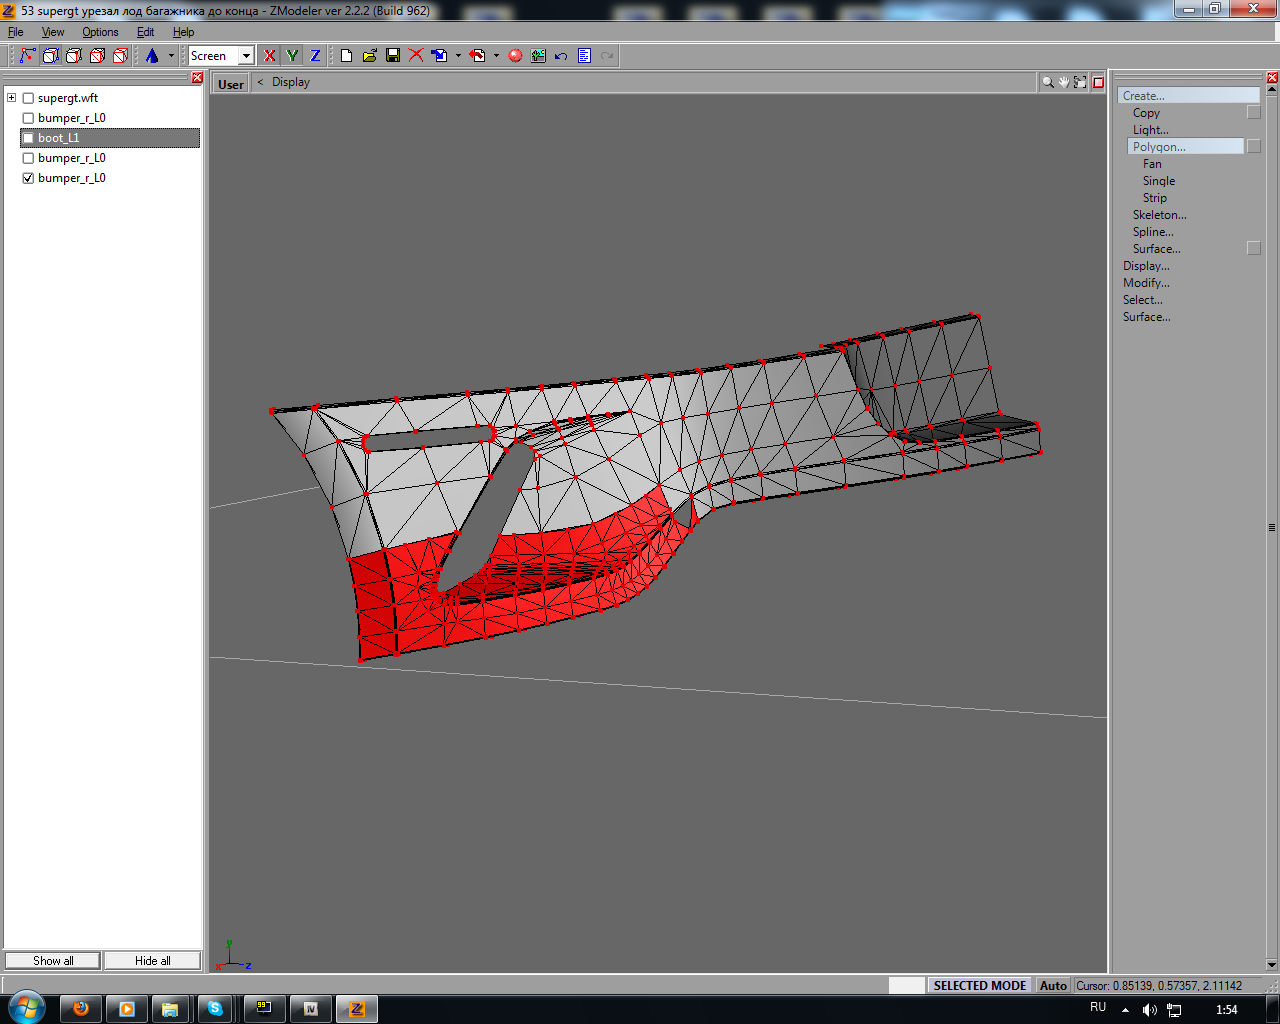Select the zoom magnifier viewport tool
1280x1024 pixels.
pos(1047,82)
